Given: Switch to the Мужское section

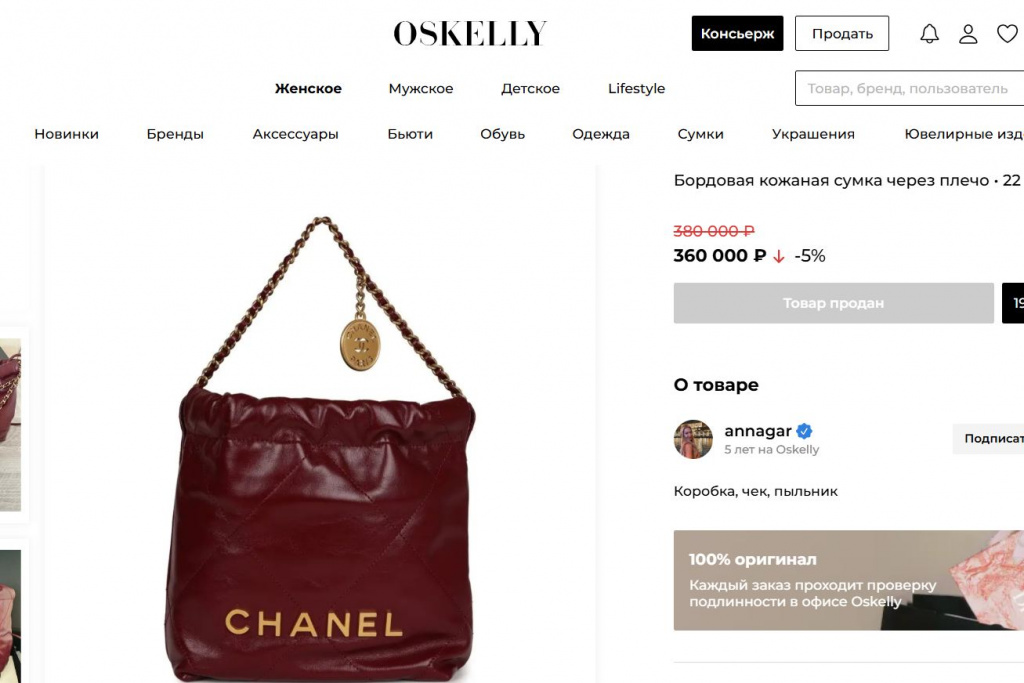Looking at the screenshot, I should click(421, 88).
